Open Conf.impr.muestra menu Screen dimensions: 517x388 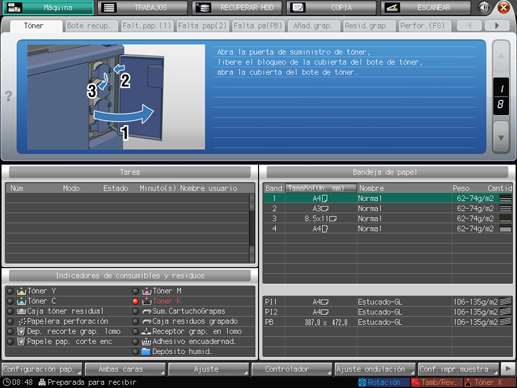pos(458,369)
